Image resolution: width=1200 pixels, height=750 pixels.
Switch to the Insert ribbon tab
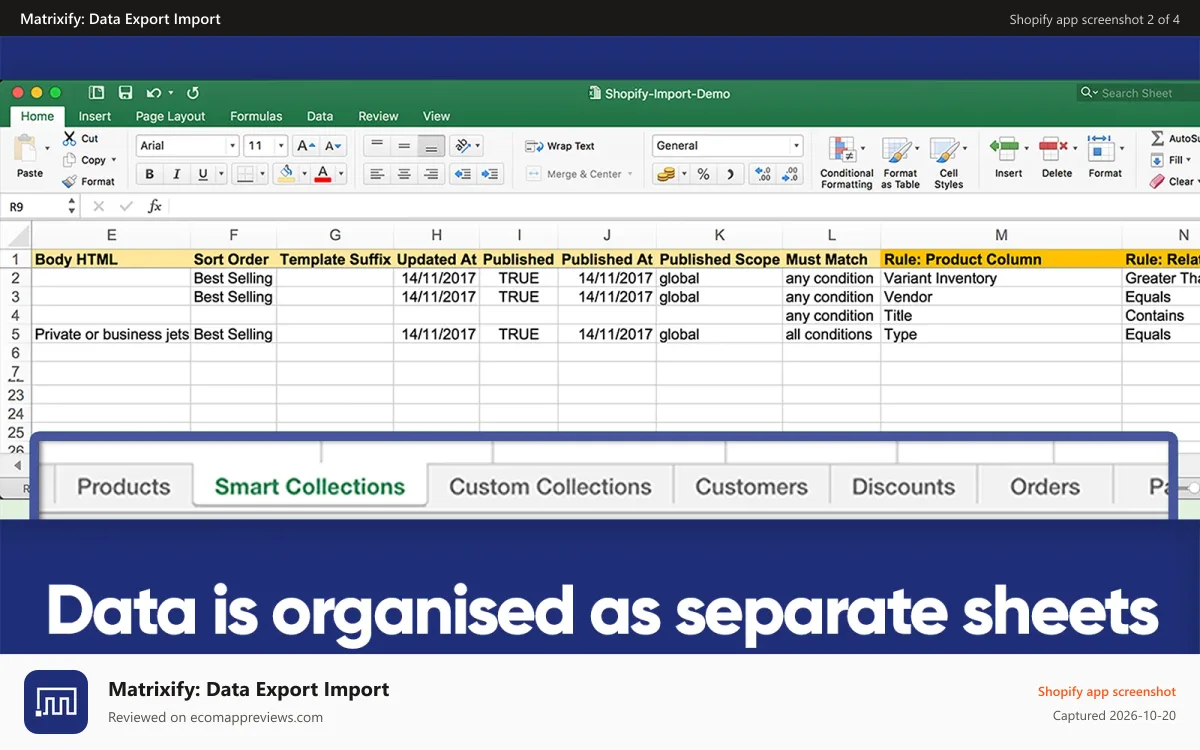[95, 117]
